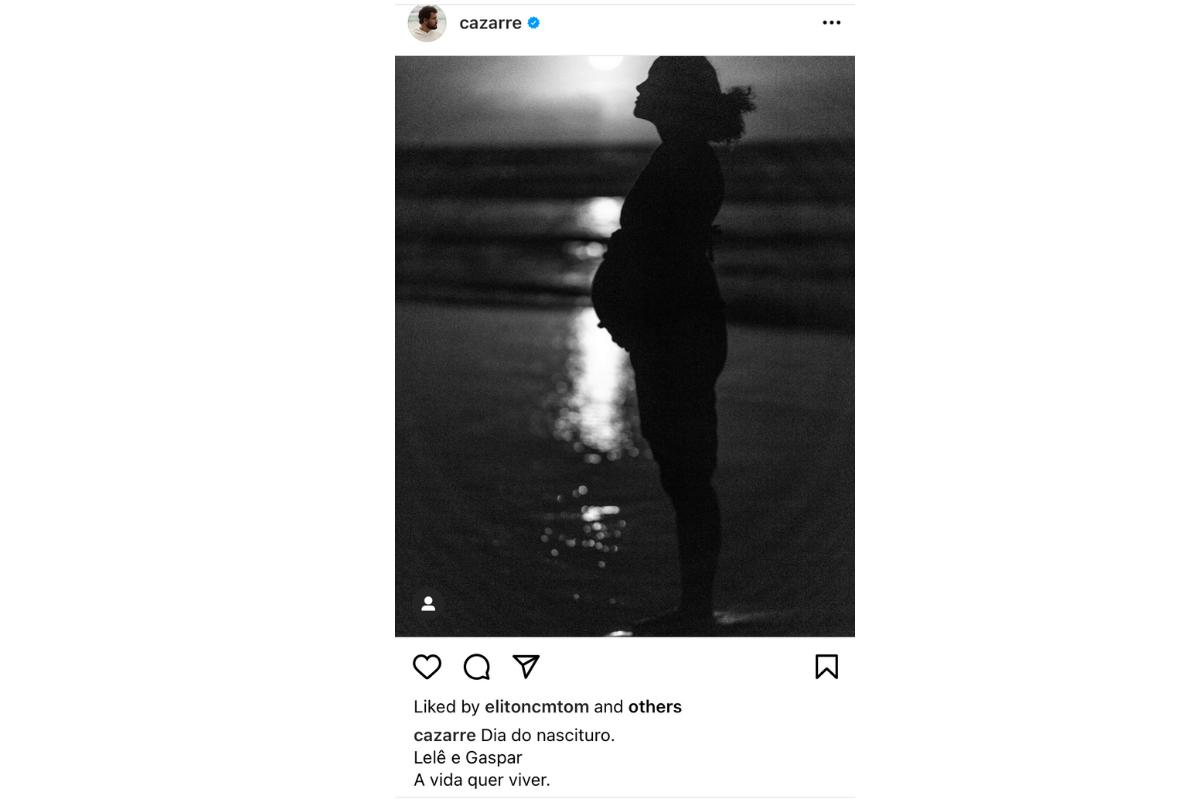
Task: Open comments via the speech bubble icon
Action: point(477,667)
